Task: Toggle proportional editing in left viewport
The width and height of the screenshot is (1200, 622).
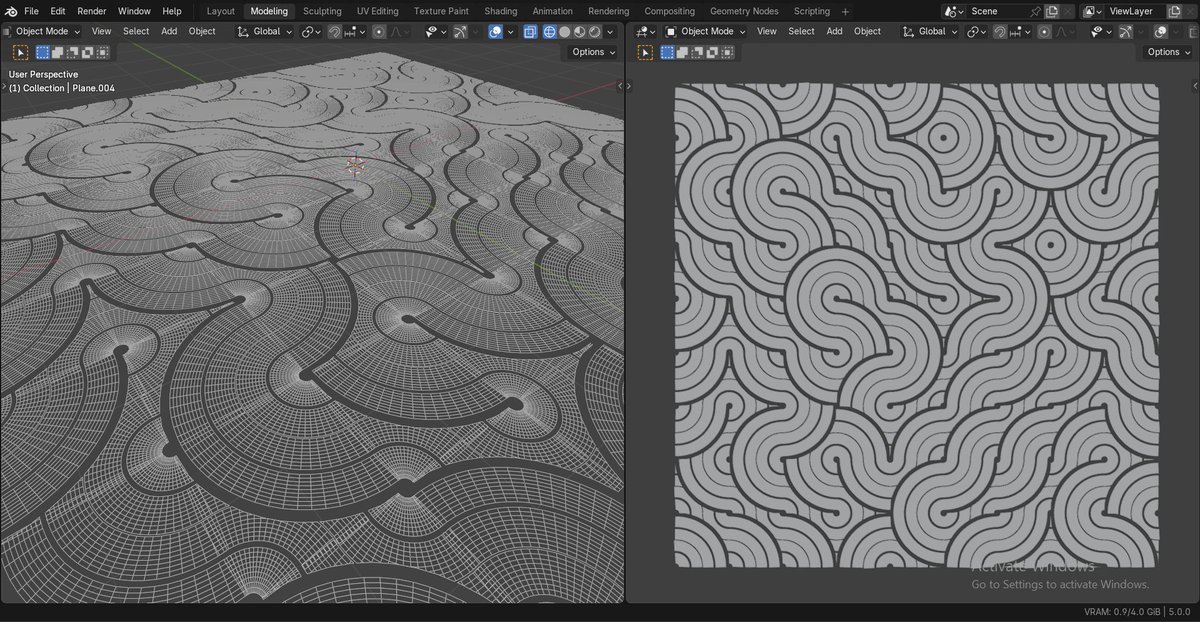Action: tap(379, 31)
